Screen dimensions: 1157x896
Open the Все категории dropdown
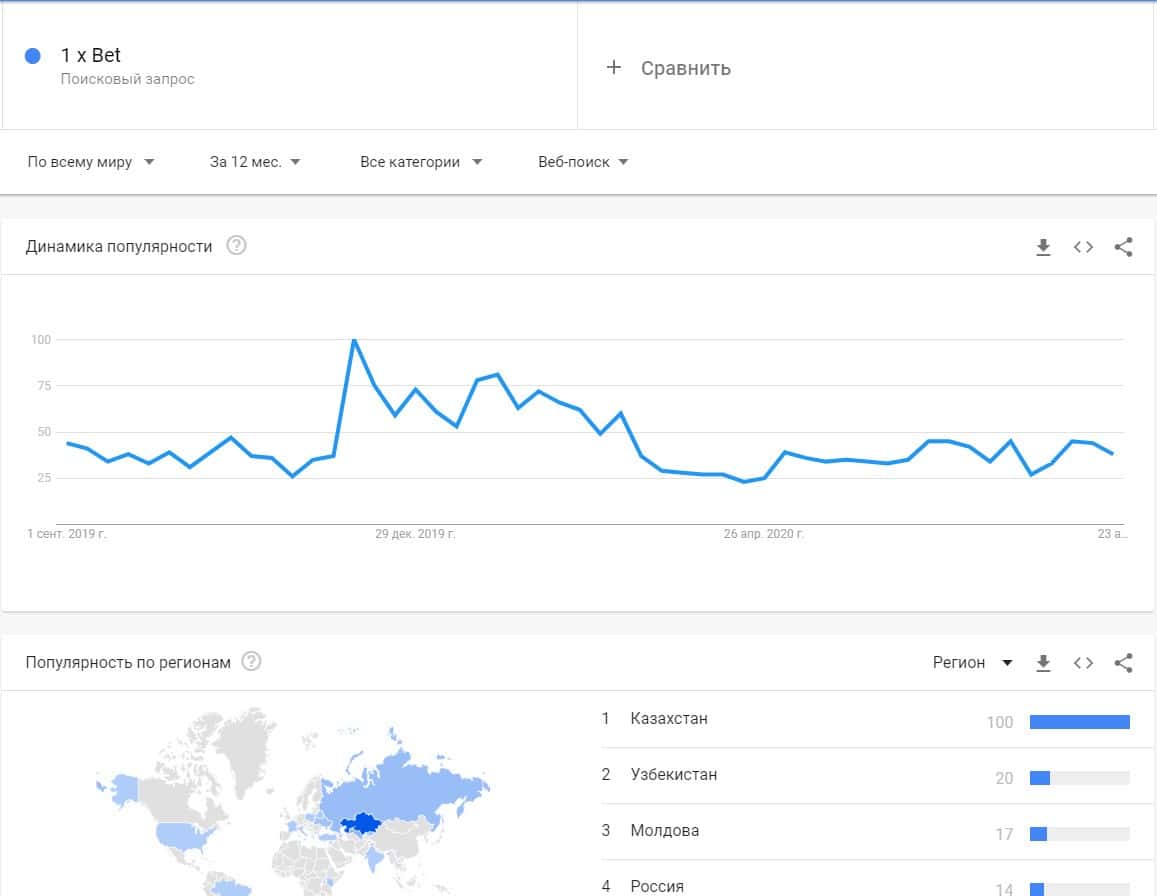click(421, 162)
